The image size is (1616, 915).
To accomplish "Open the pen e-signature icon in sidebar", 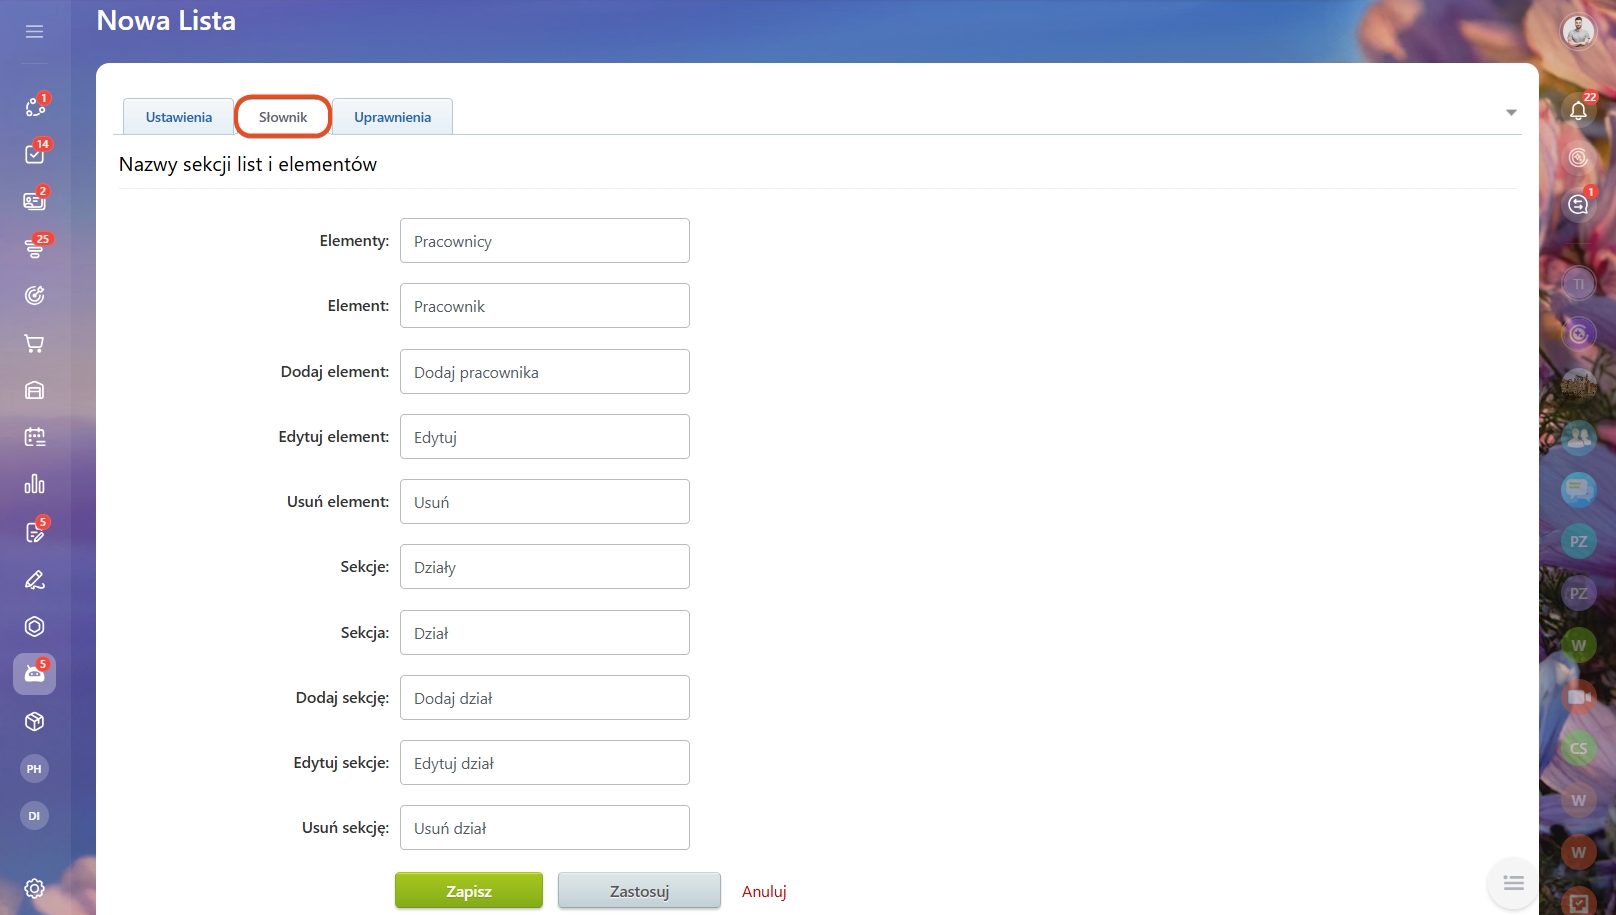I will [34, 579].
